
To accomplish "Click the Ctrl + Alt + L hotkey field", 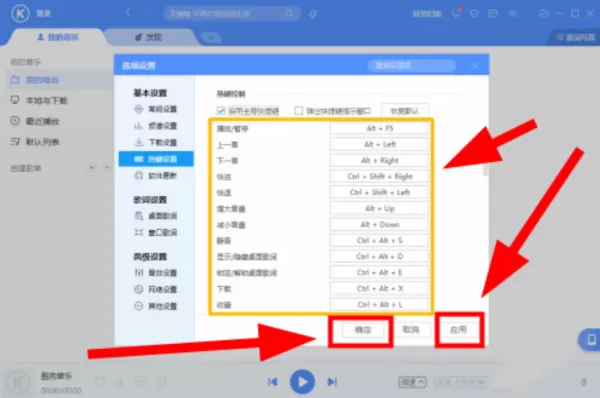I will 380,305.
